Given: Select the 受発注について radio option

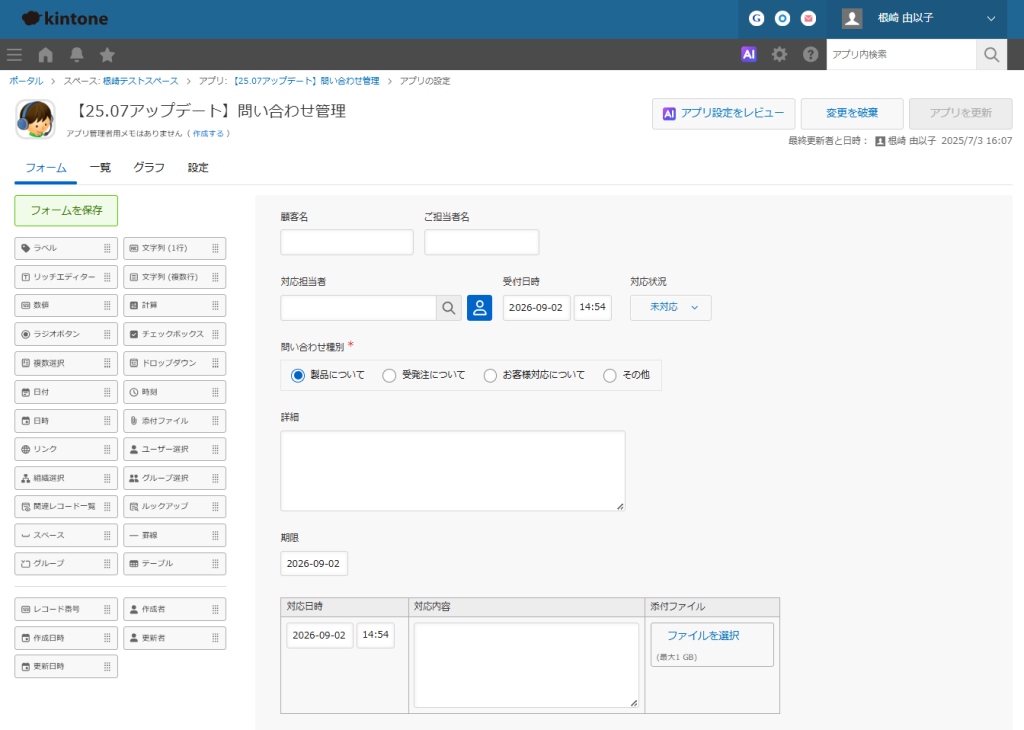Looking at the screenshot, I should pyautogui.click(x=389, y=375).
